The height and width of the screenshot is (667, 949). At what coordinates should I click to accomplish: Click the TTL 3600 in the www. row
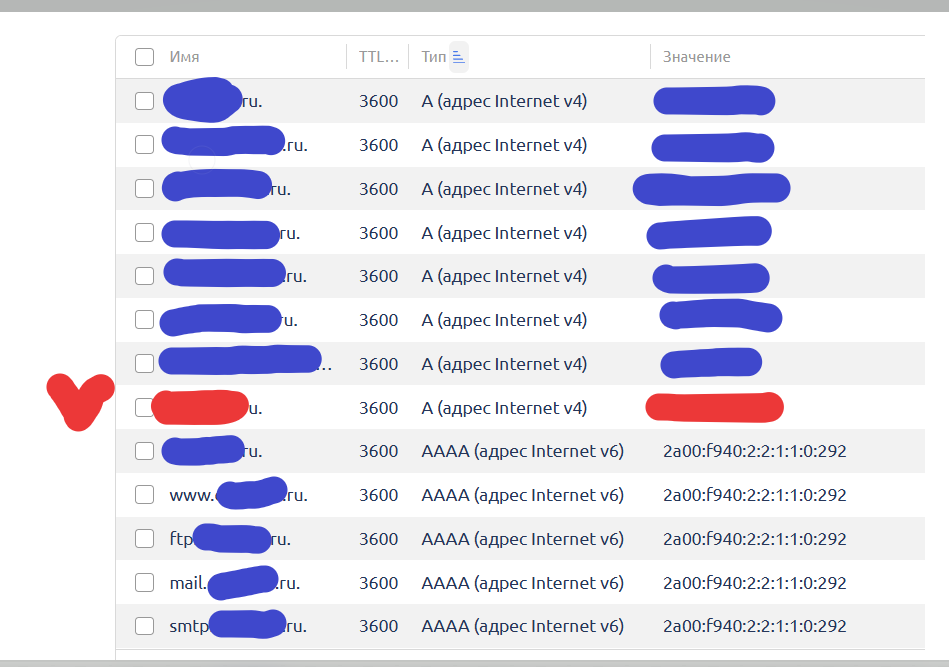tap(378, 495)
